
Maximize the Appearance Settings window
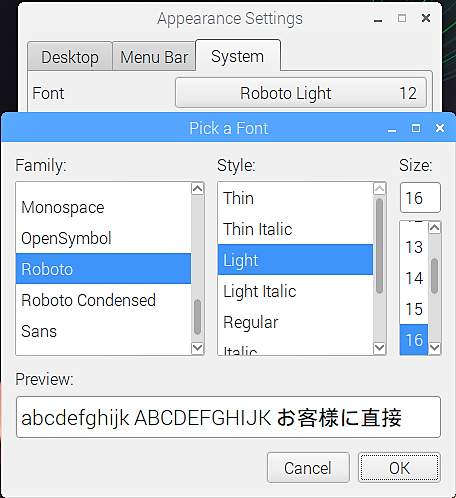402,18
